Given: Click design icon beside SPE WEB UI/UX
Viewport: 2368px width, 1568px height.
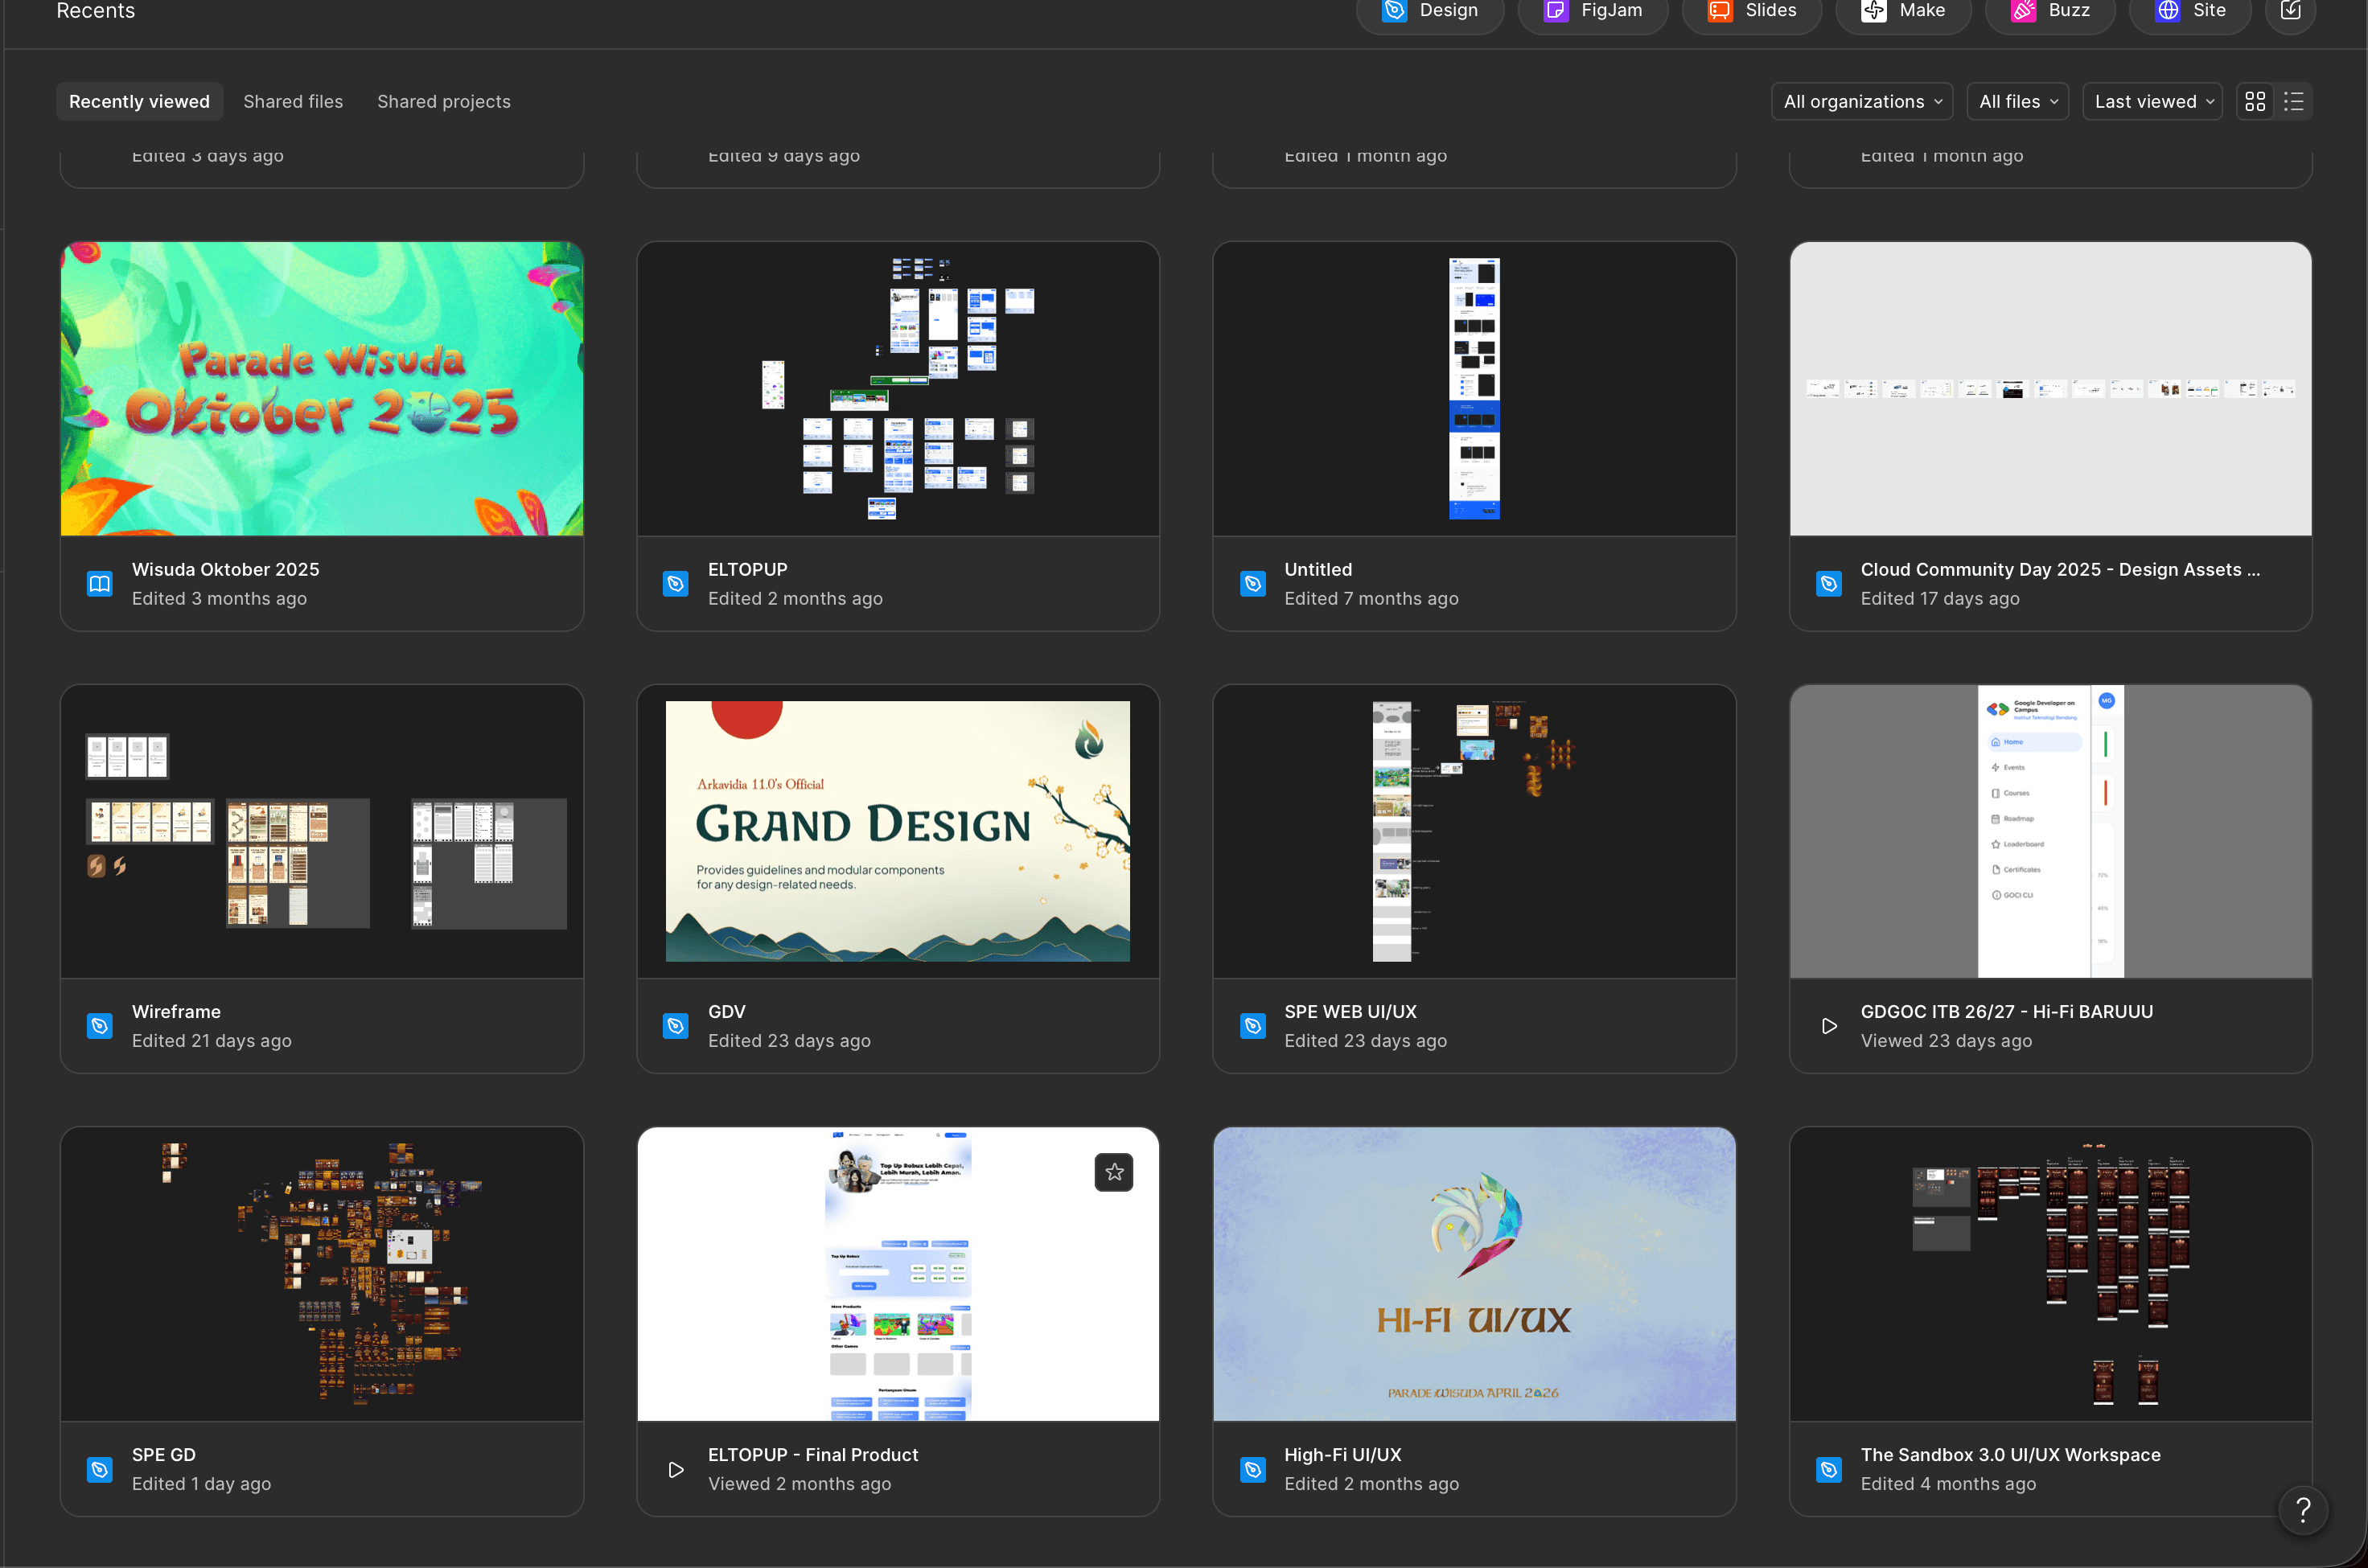Looking at the screenshot, I should pos(1252,1026).
